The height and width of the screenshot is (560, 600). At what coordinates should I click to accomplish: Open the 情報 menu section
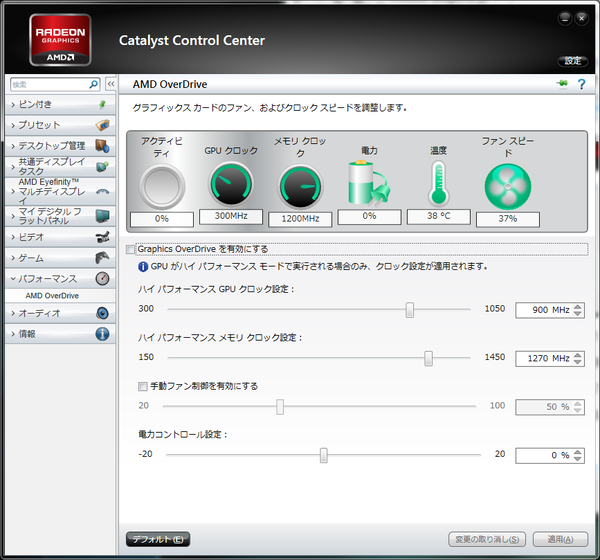60,334
